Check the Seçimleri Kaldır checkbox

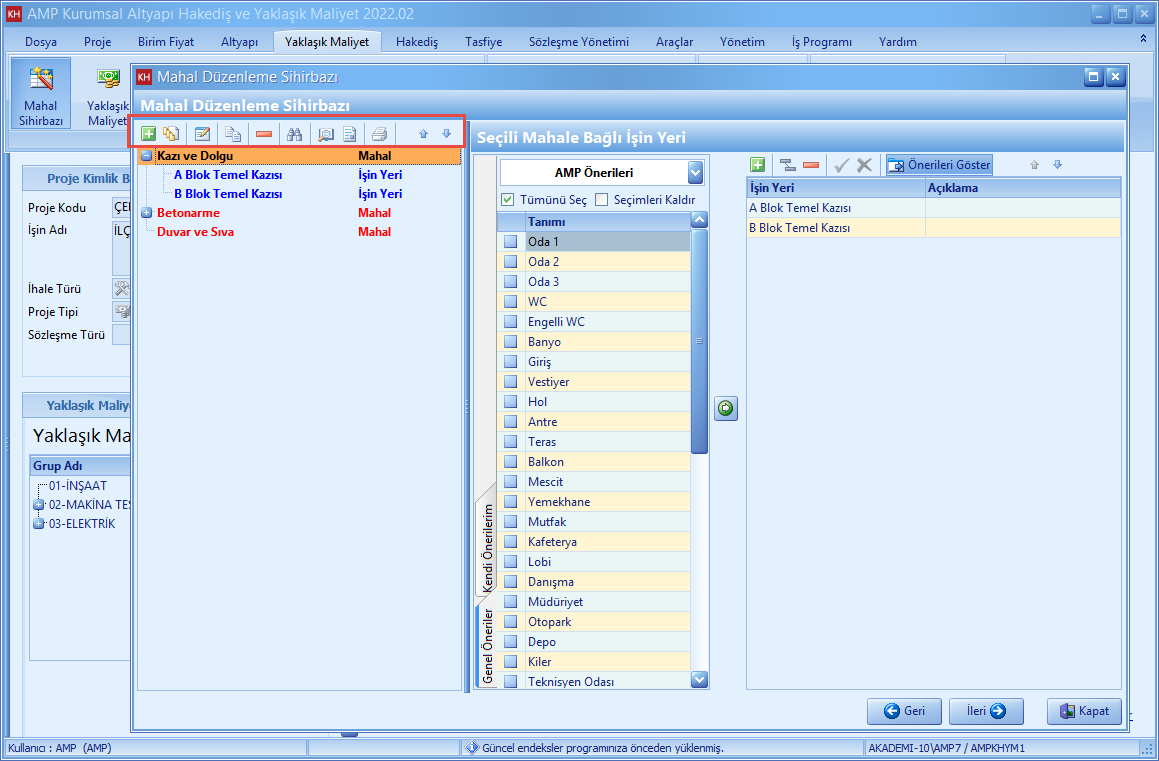[x=602, y=200]
